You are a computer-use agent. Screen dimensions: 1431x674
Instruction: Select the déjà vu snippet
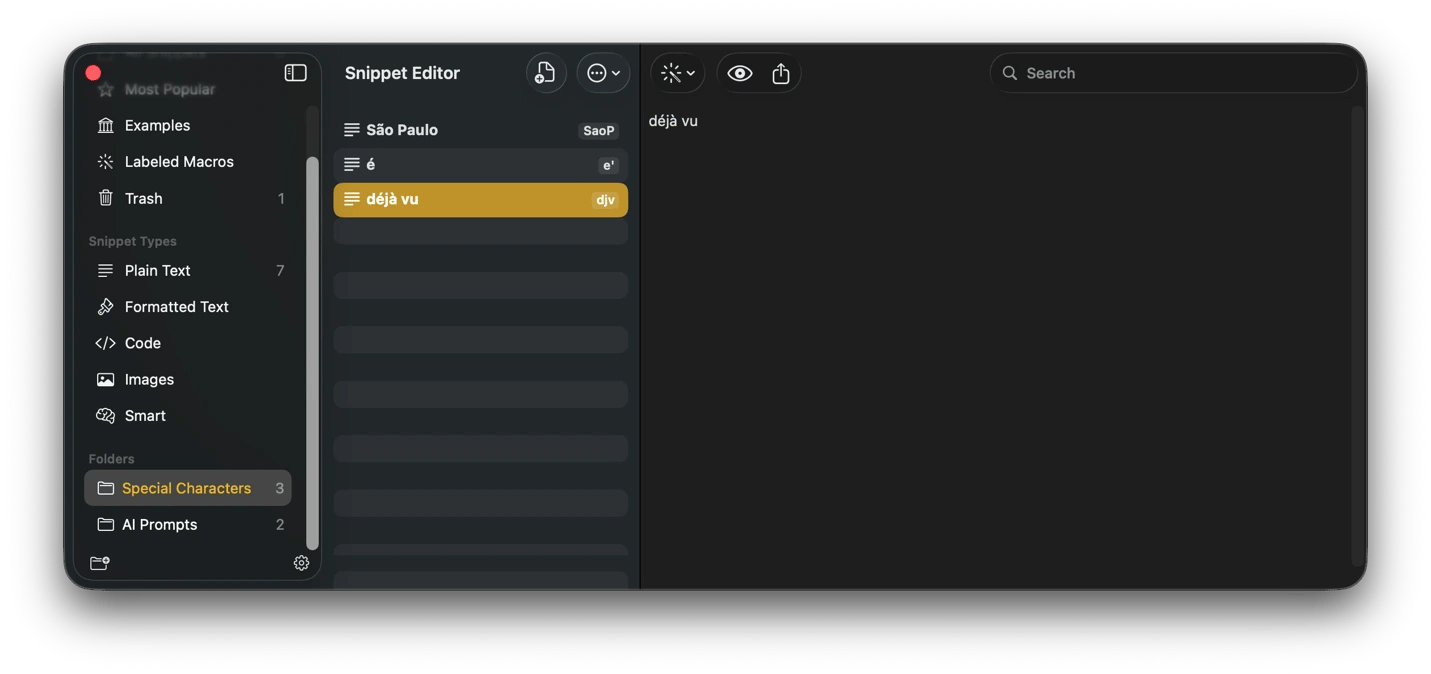click(x=481, y=200)
